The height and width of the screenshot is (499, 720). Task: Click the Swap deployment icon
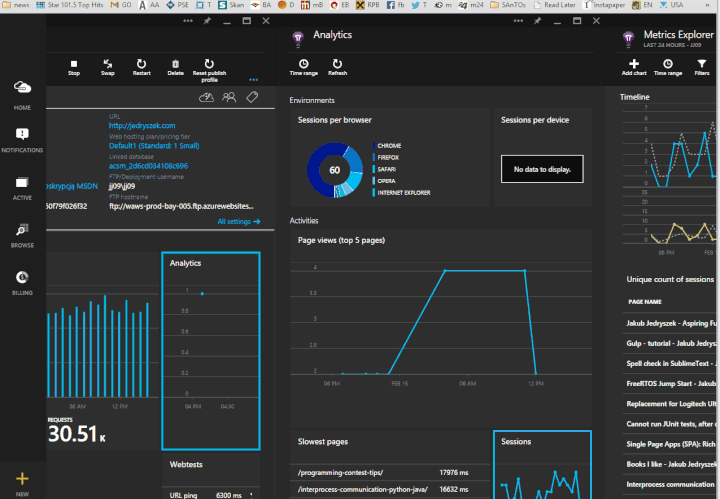point(108,66)
